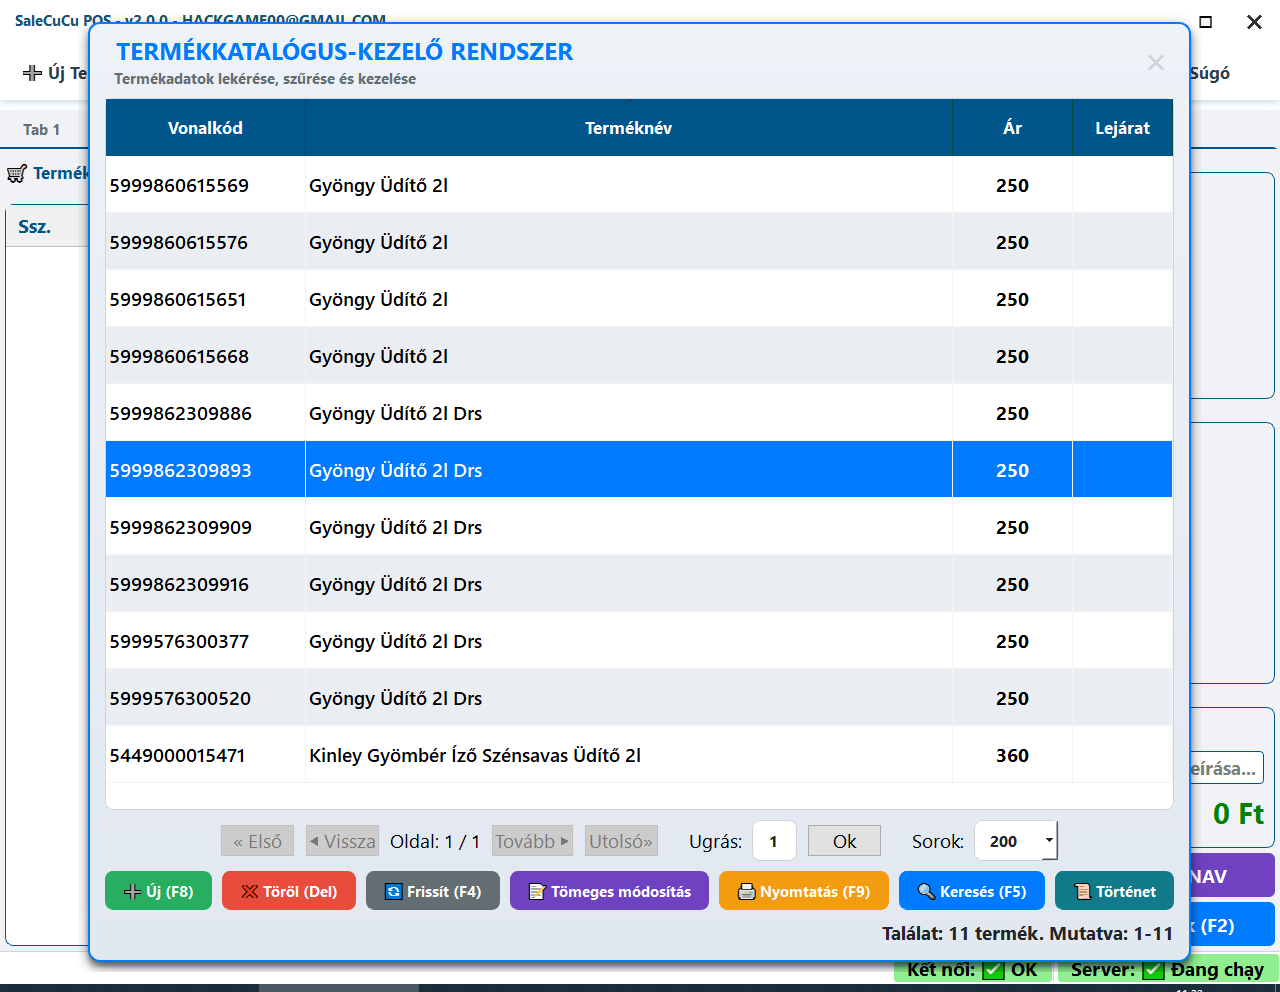This screenshot has height=992, width=1280.
Task: Open the Súgó menu in main window
Action: (1210, 73)
